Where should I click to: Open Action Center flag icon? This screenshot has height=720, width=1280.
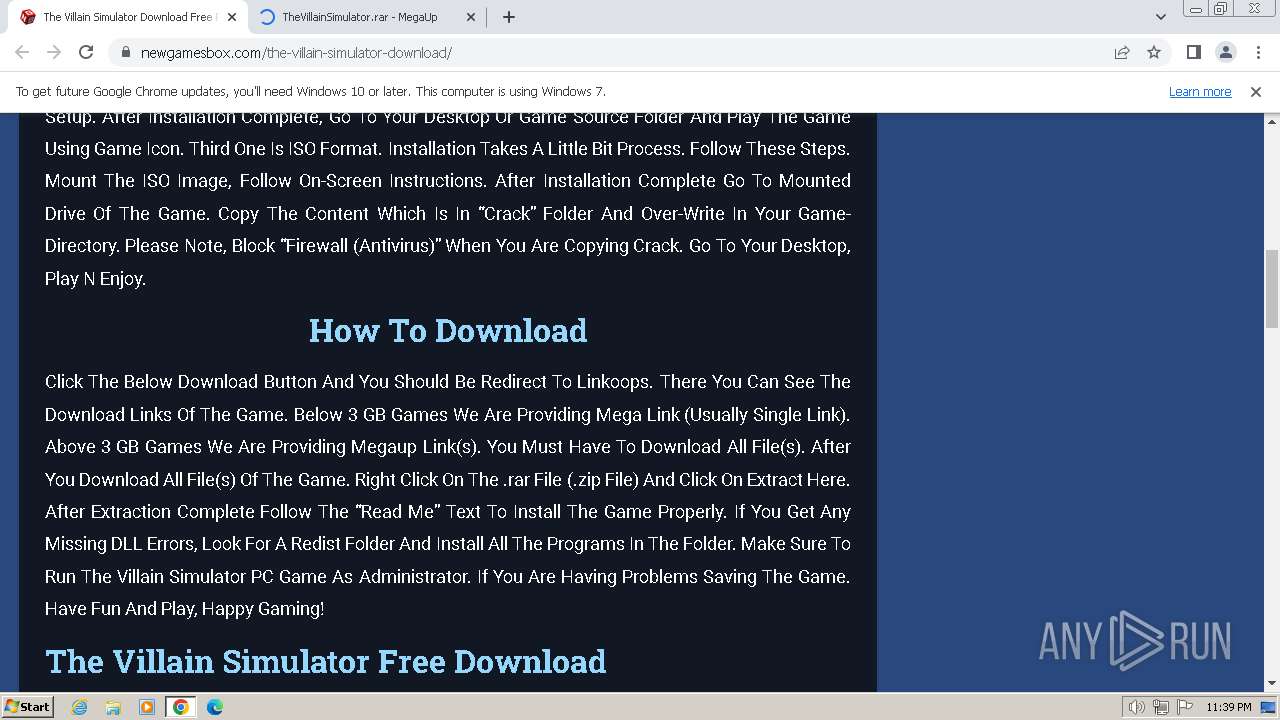(x=1183, y=707)
